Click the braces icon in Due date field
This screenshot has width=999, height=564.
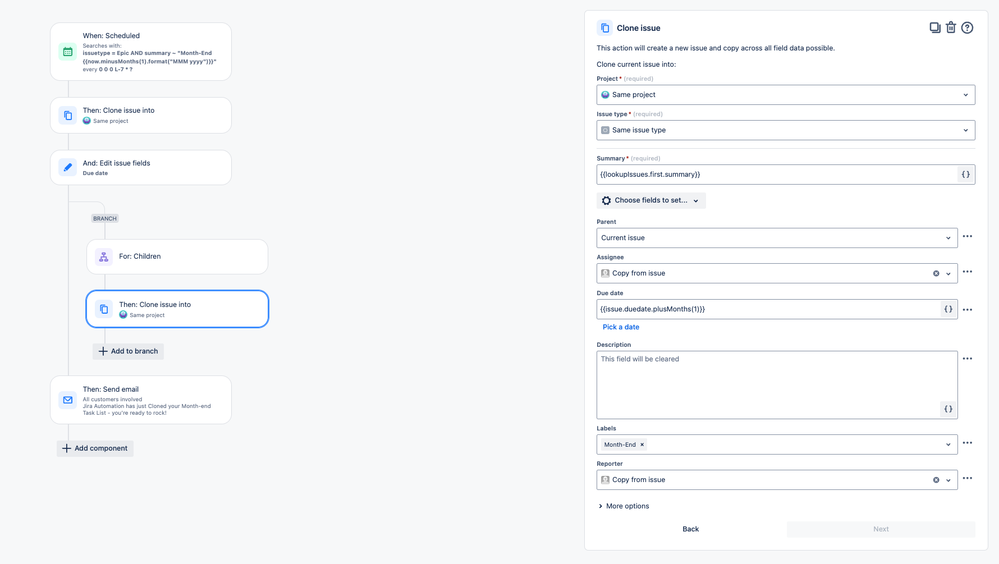pyautogui.click(x=948, y=309)
